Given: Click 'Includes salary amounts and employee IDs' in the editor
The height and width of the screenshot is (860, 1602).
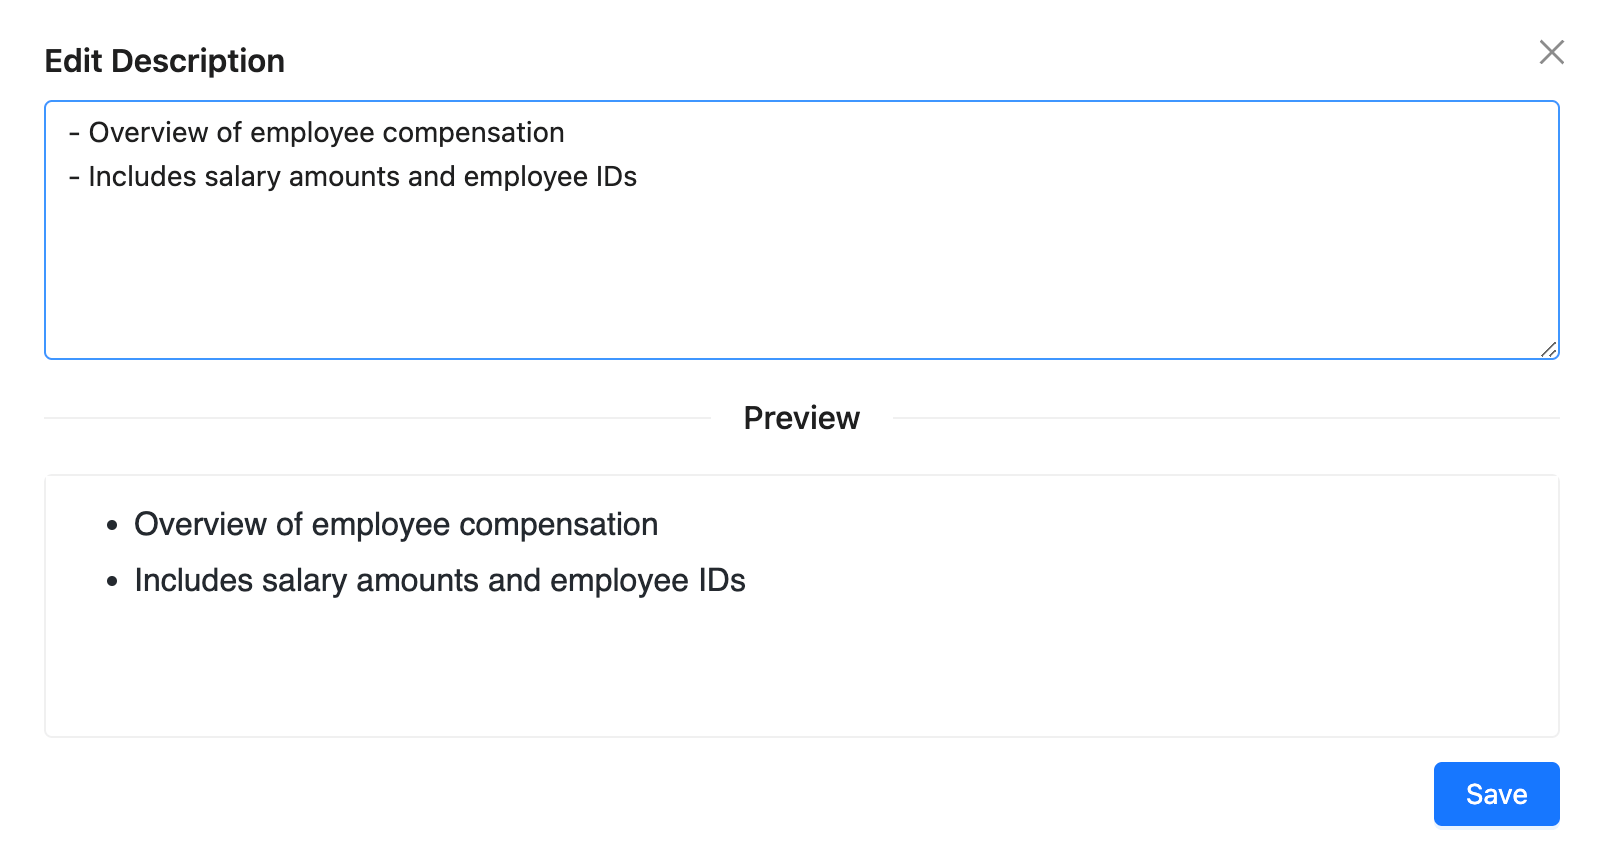Looking at the screenshot, I should pyautogui.click(x=352, y=176).
